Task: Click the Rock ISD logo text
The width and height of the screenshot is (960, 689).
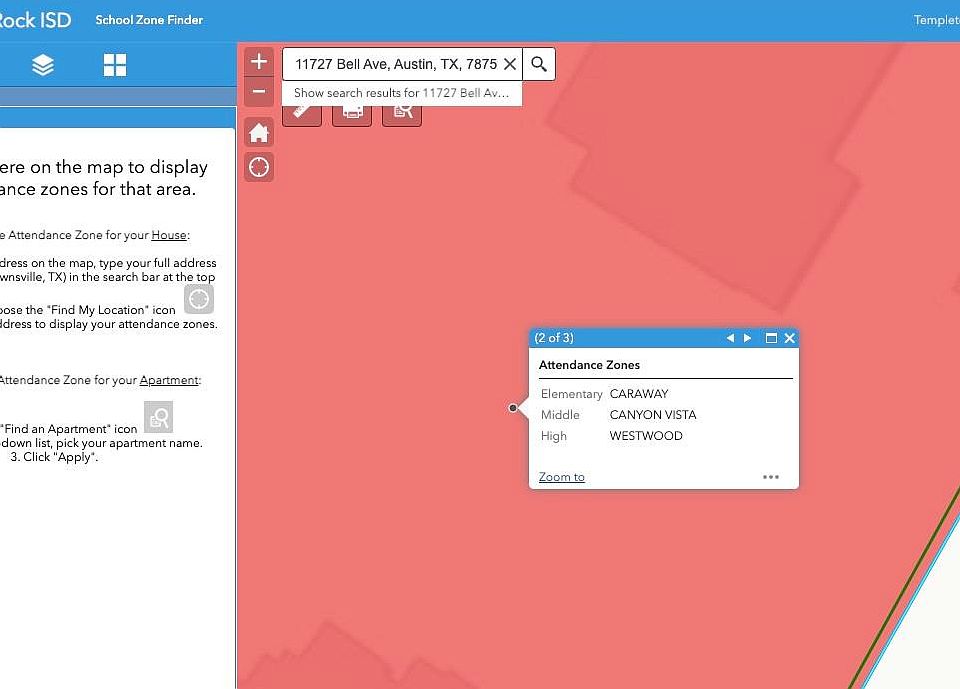Action: tap(35, 20)
